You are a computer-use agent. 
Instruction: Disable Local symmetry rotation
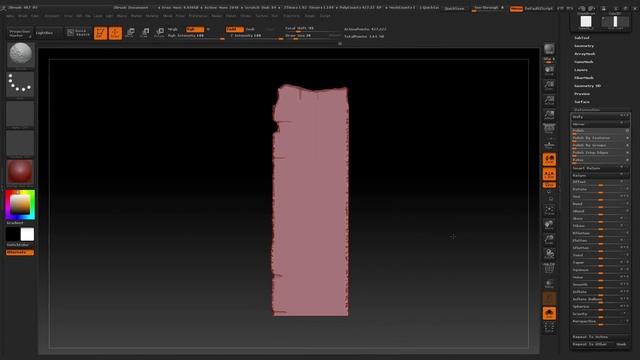pos(549,159)
